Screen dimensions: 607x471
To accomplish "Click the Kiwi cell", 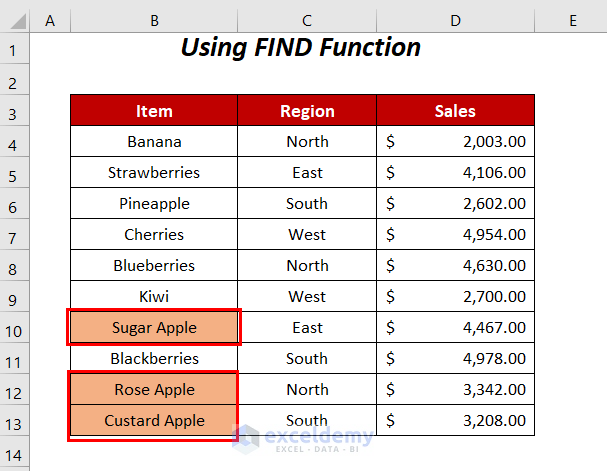I will coord(154,296).
